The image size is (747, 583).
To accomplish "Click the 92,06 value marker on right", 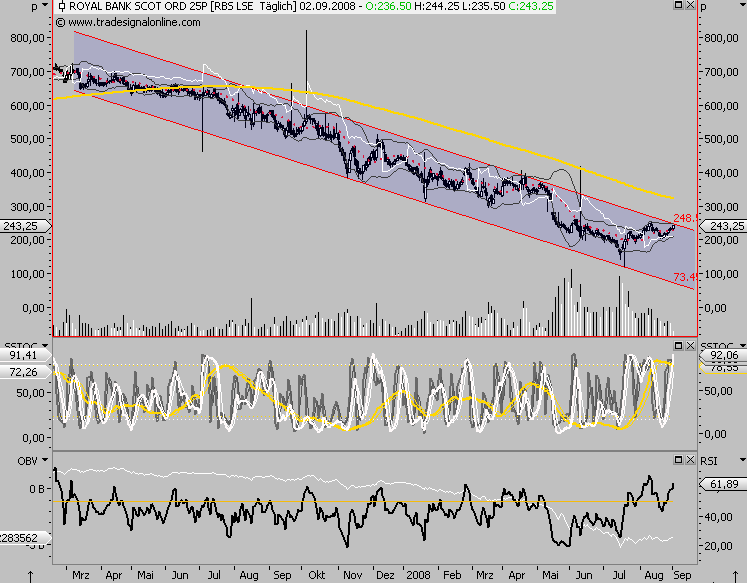I will [x=723, y=355].
